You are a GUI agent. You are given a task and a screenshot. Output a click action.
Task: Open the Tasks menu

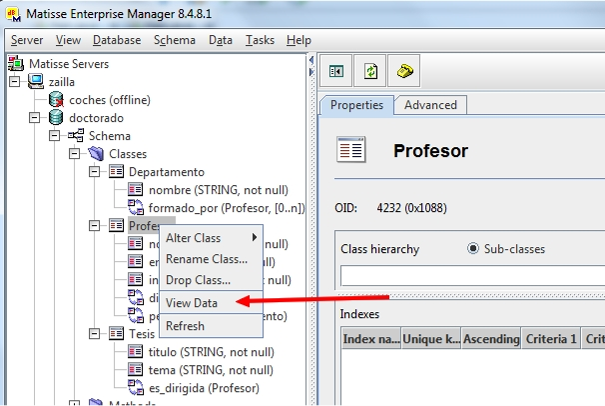pos(260,40)
